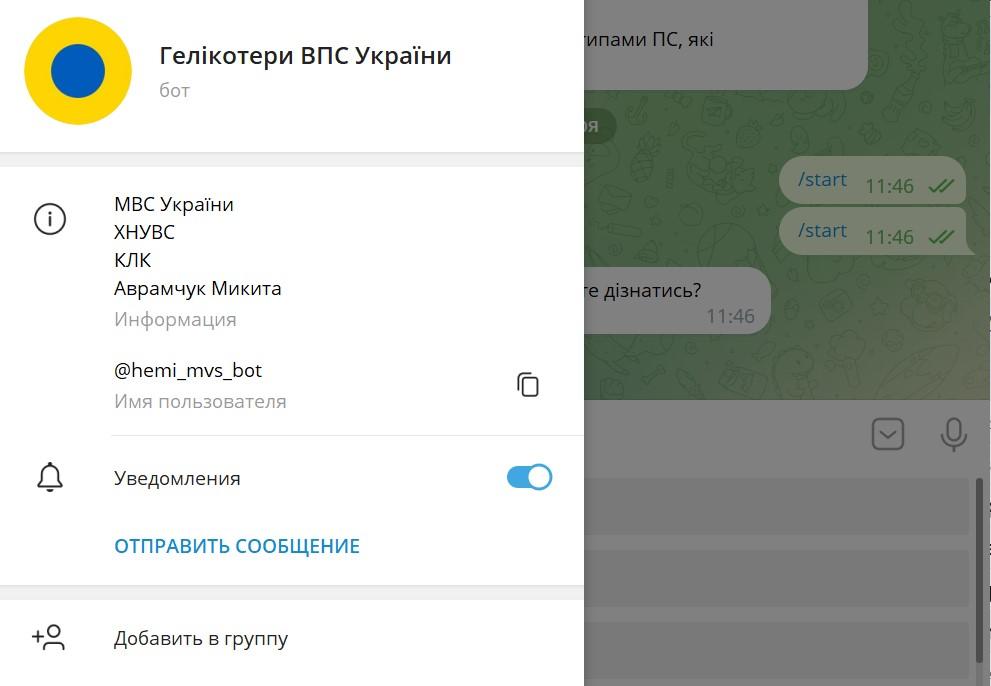This screenshot has width=991, height=686.
Task: Click the info circle icon
Action: pyautogui.click(x=50, y=219)
